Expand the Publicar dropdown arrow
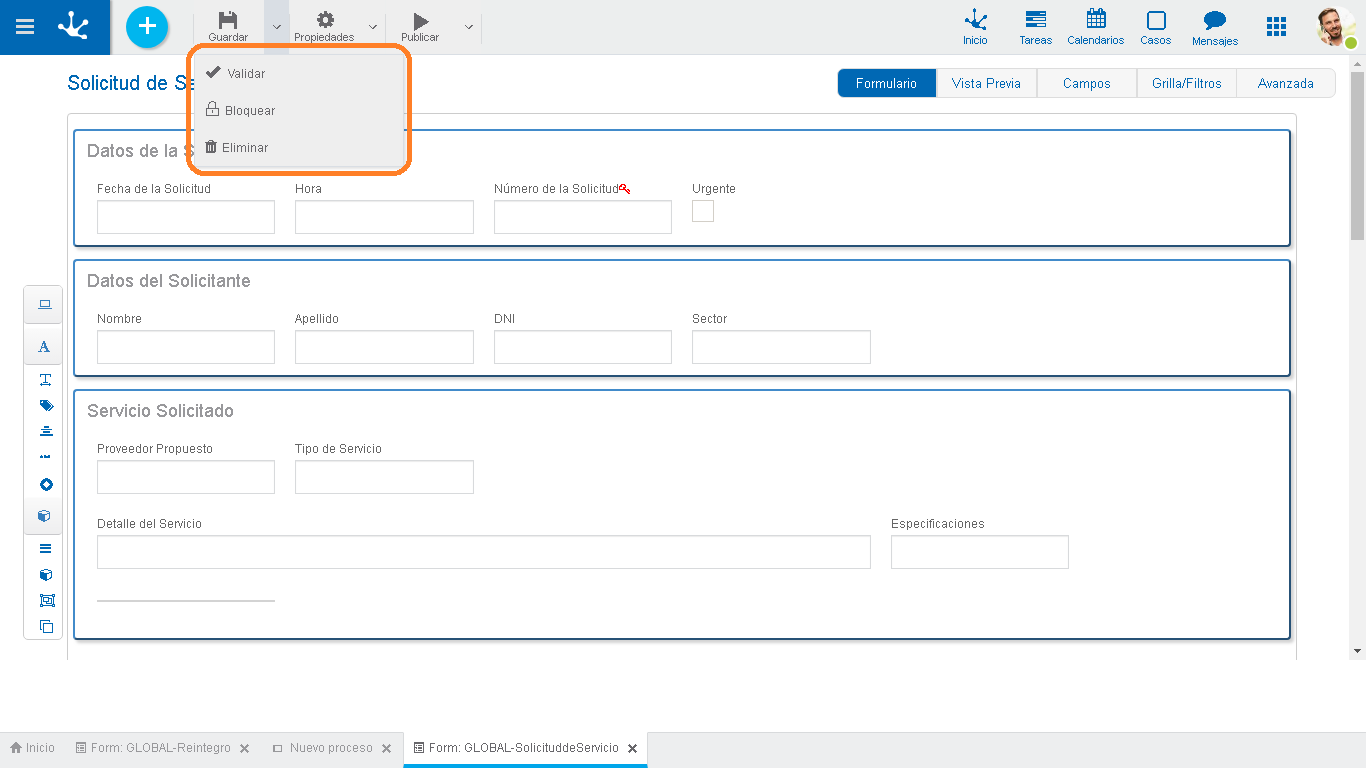Viewport: 1366px width, 768px height. (469, 27)
